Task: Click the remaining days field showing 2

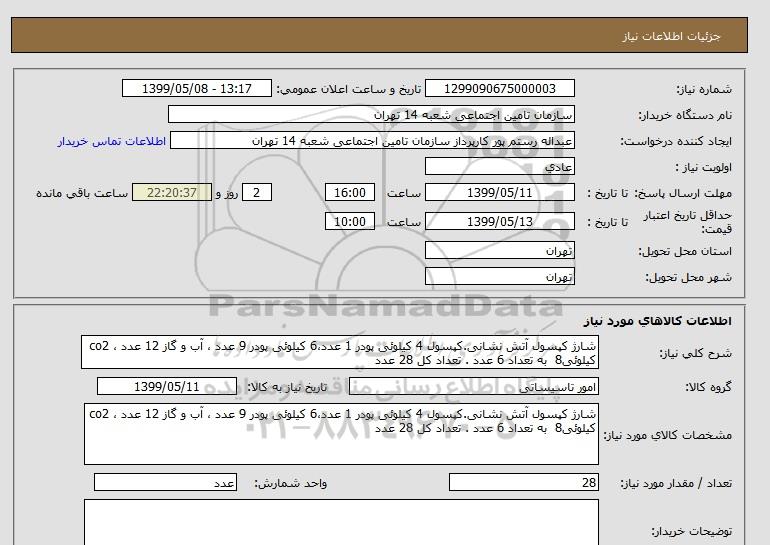Action: coord(256,192)
